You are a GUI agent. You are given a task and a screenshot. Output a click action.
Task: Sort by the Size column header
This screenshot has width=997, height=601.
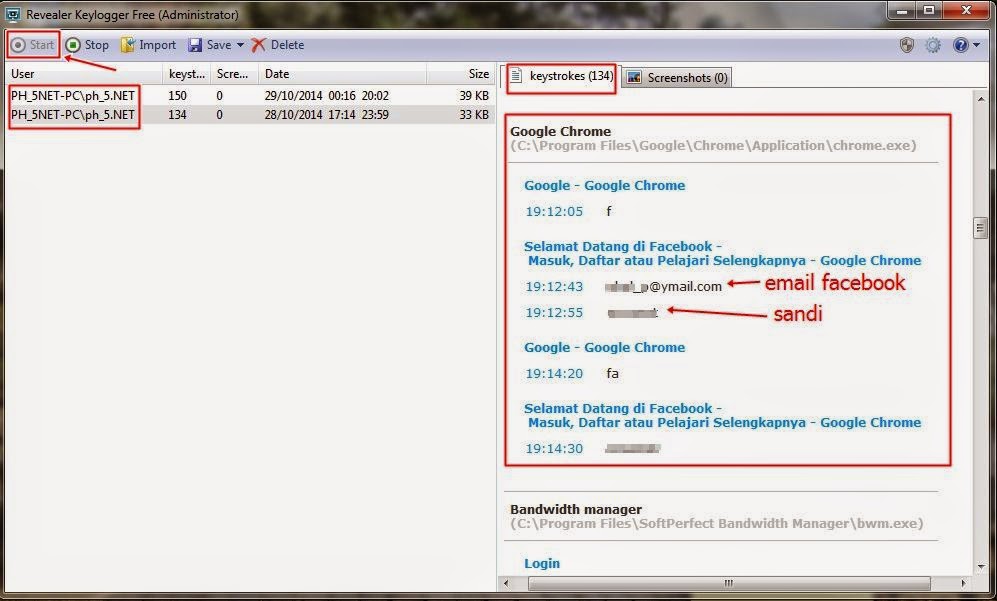point(460,74)
